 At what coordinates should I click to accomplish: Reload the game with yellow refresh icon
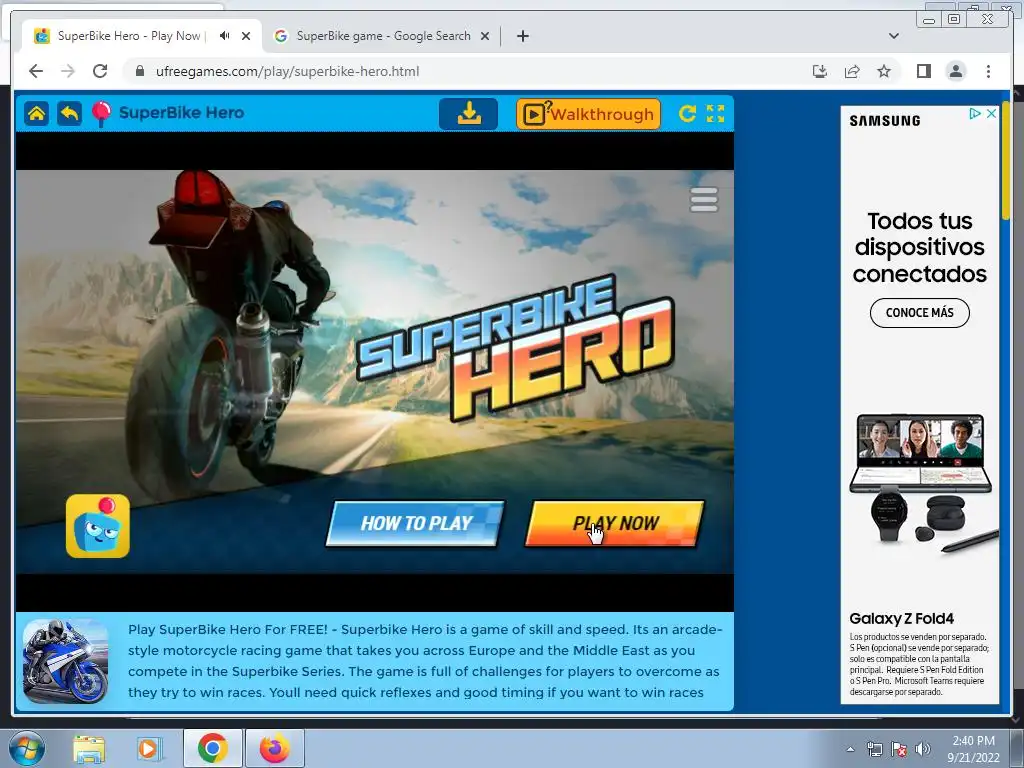click(x=687, y=114)
